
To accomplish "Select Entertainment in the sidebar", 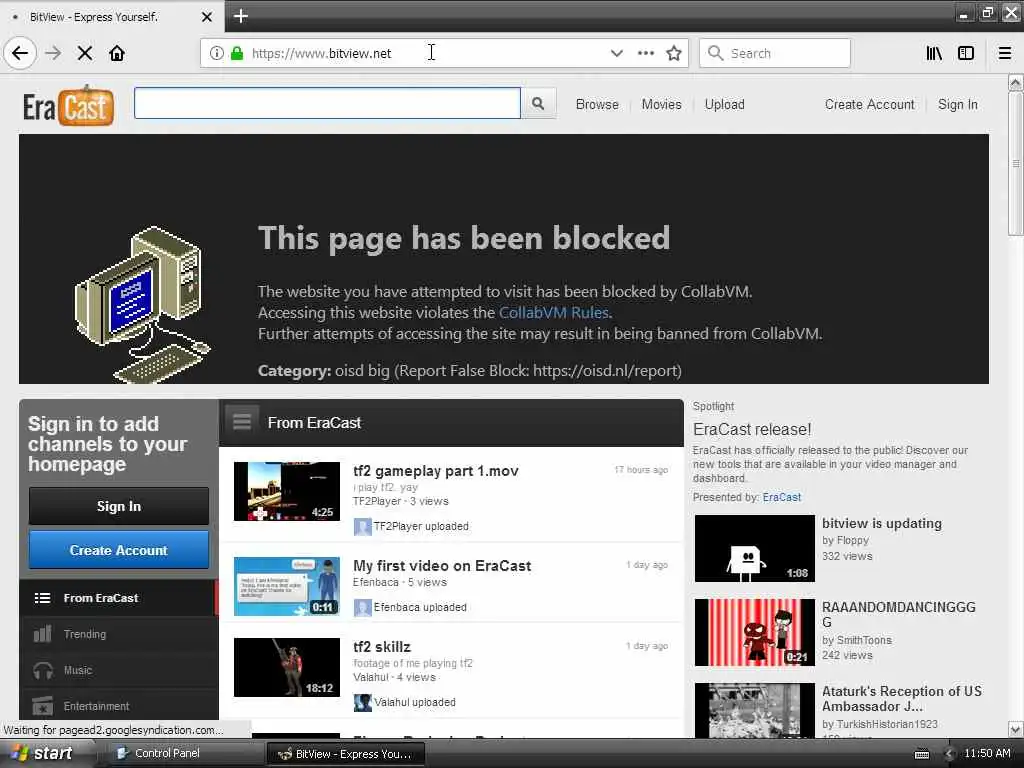I will coord(119,706).
